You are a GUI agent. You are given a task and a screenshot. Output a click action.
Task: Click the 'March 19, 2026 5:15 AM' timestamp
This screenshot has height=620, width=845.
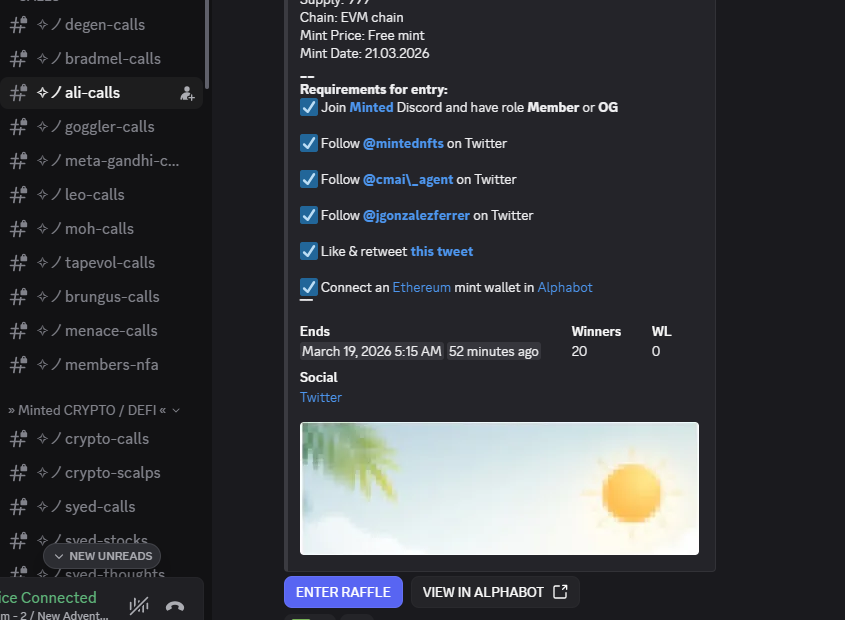(372, 352)
